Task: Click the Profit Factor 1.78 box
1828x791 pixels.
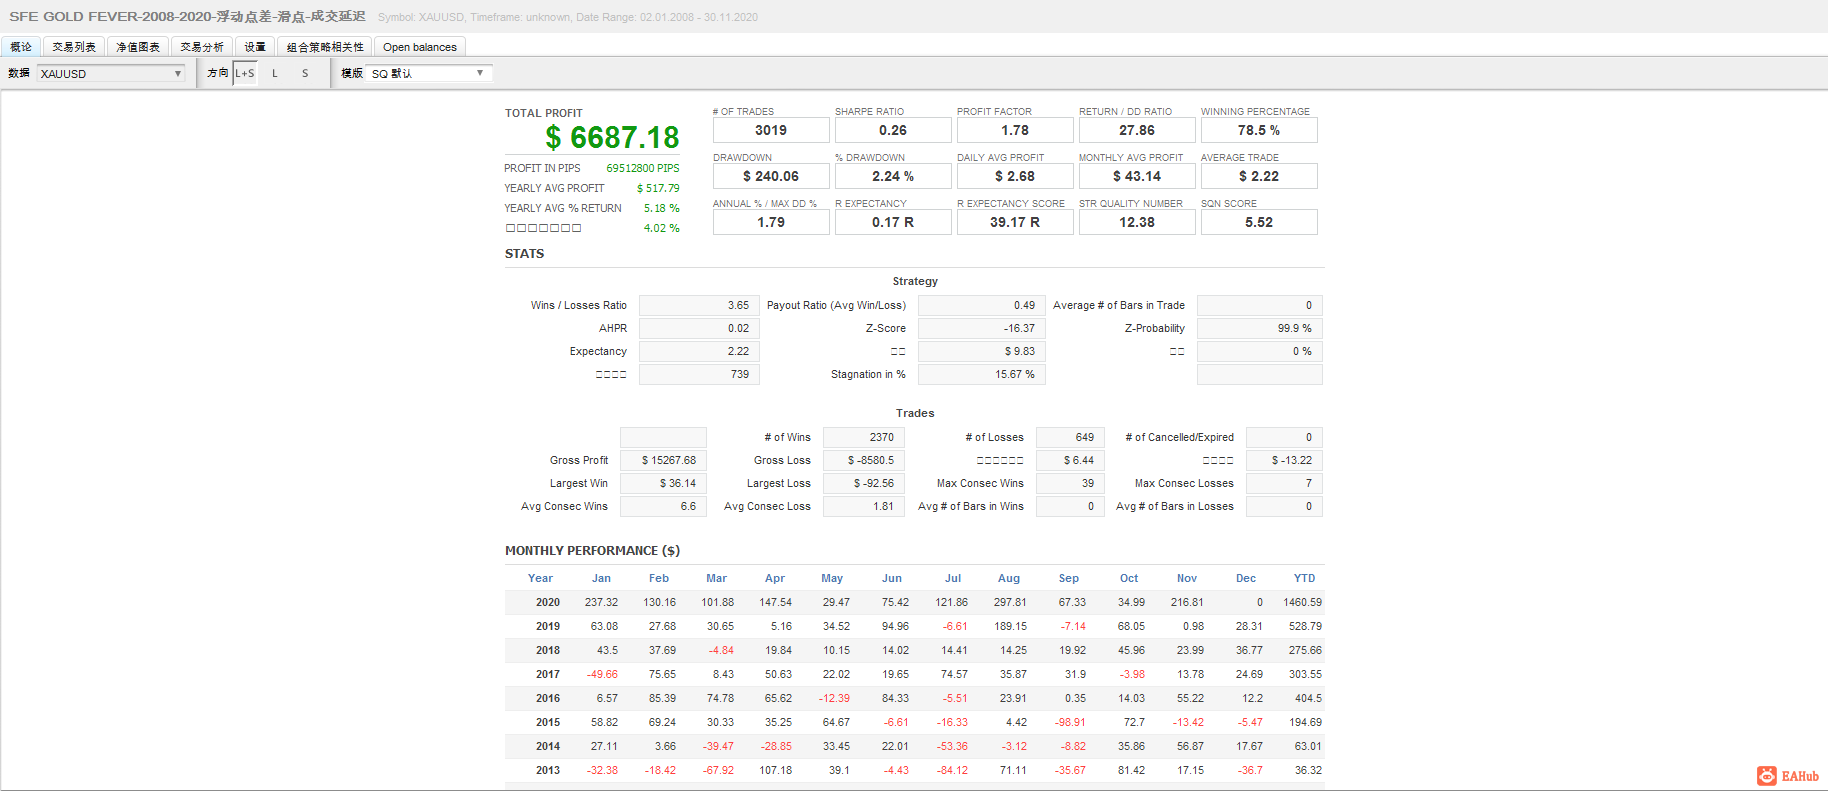Action: coord(1015,130)
